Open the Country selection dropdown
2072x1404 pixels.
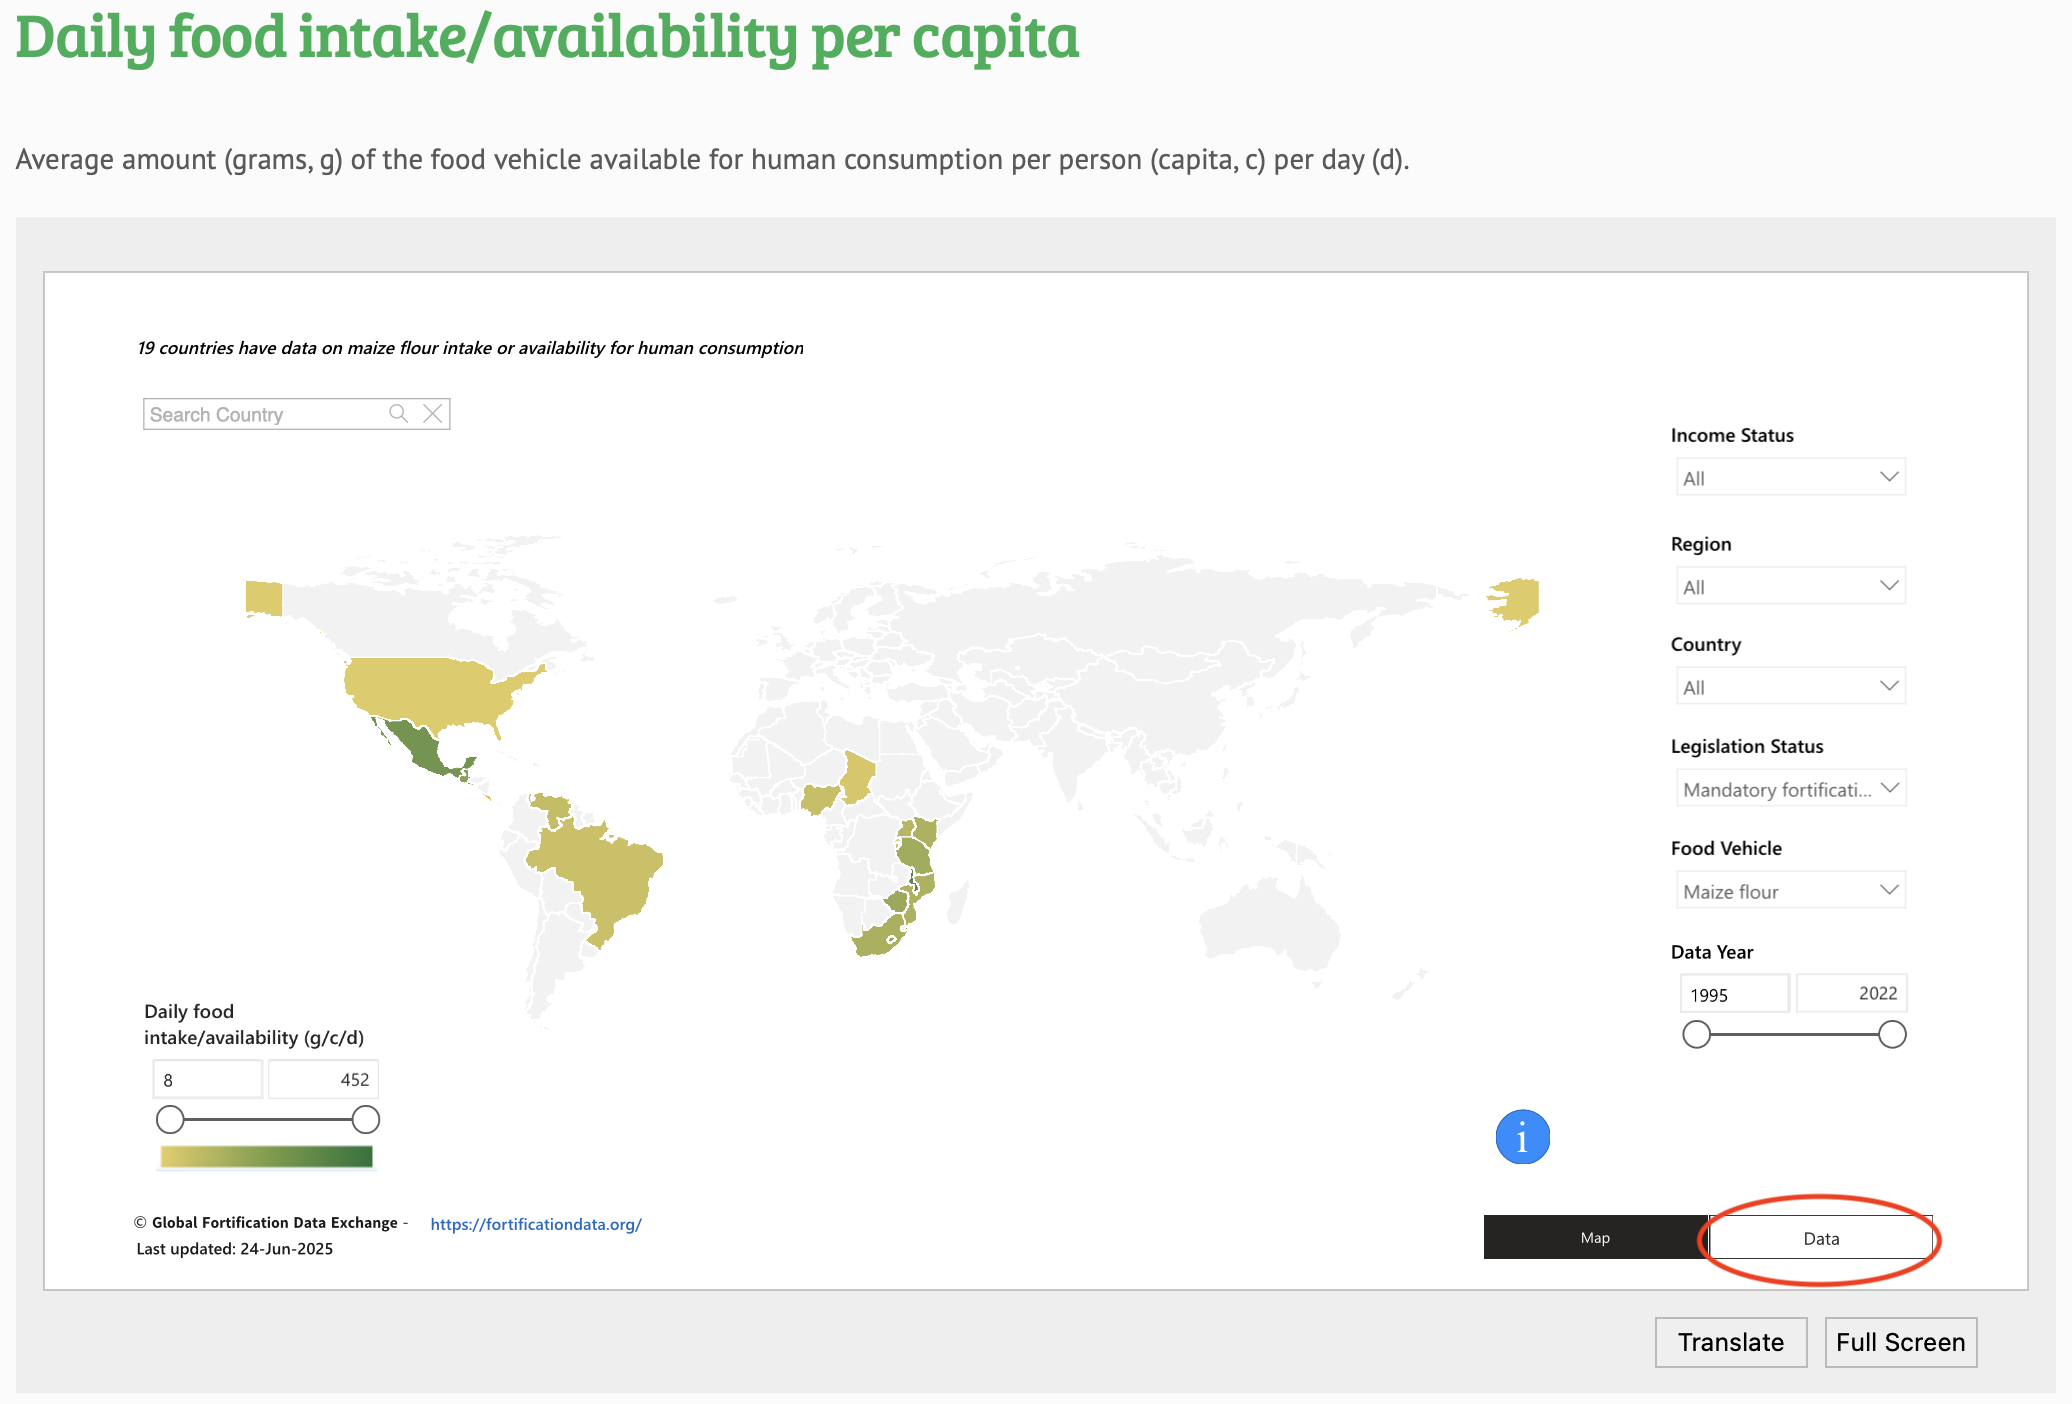point(1789,686)
